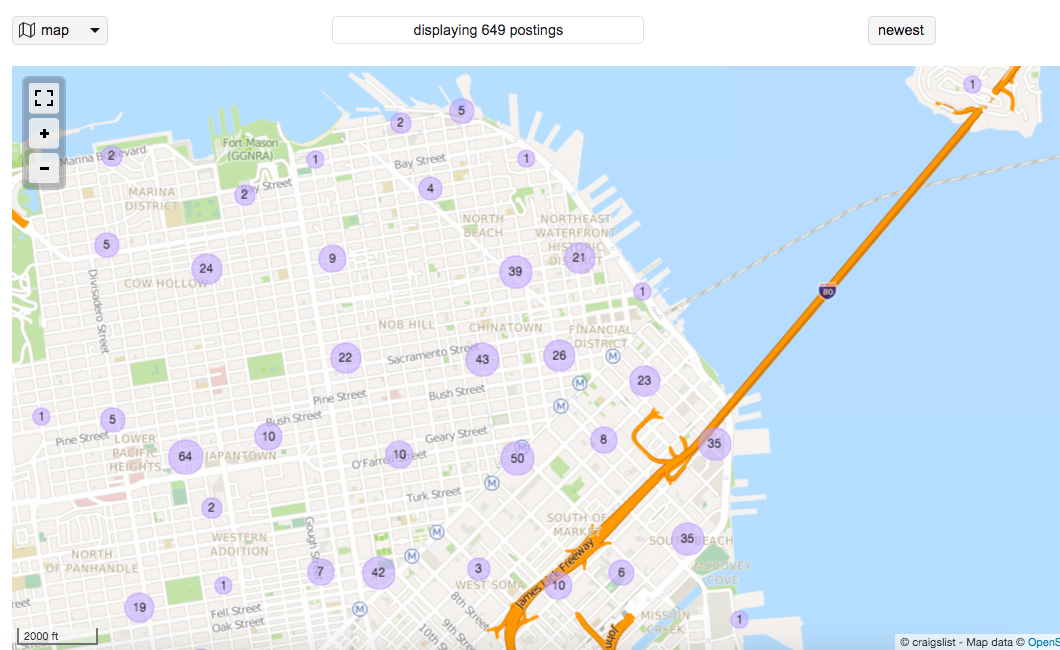Click the 23 cluster in Financial District
Screen dimensions: 1060x650
click(644, 381)
